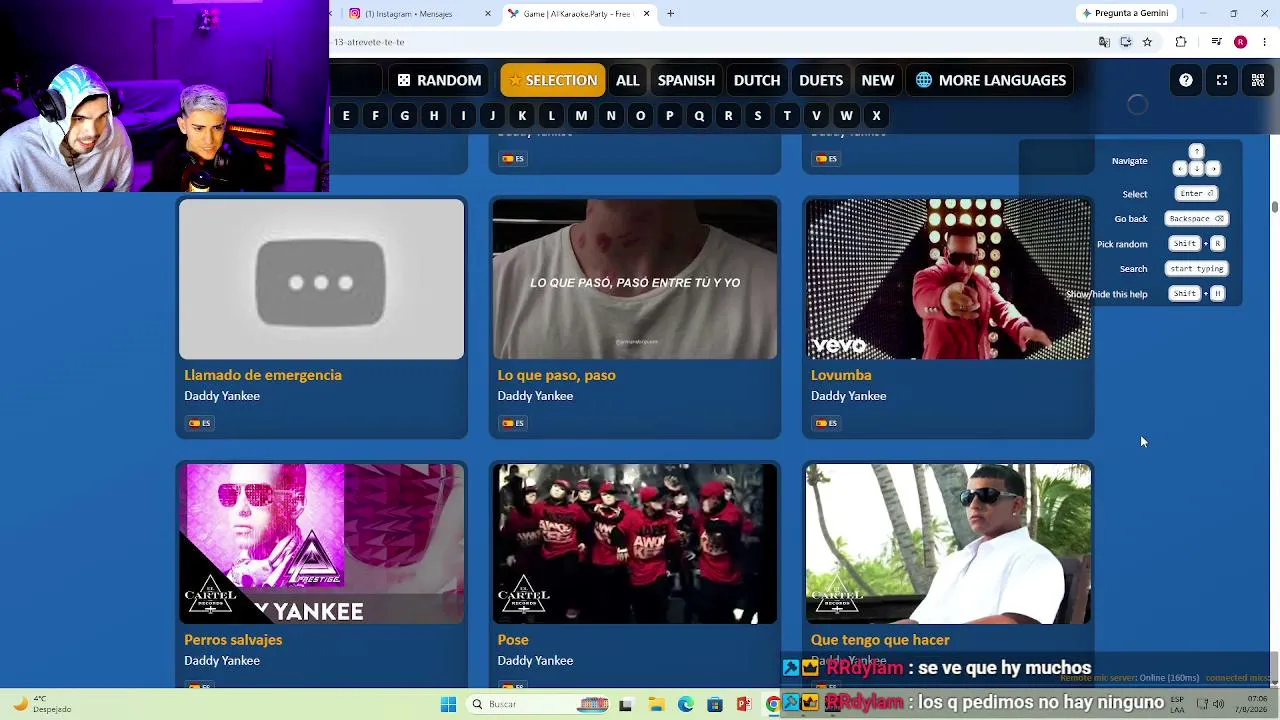Open Que tengo que hacer thumbnail
The height and width of the screenshot is (720, 1280).
(x=948, y=544)
